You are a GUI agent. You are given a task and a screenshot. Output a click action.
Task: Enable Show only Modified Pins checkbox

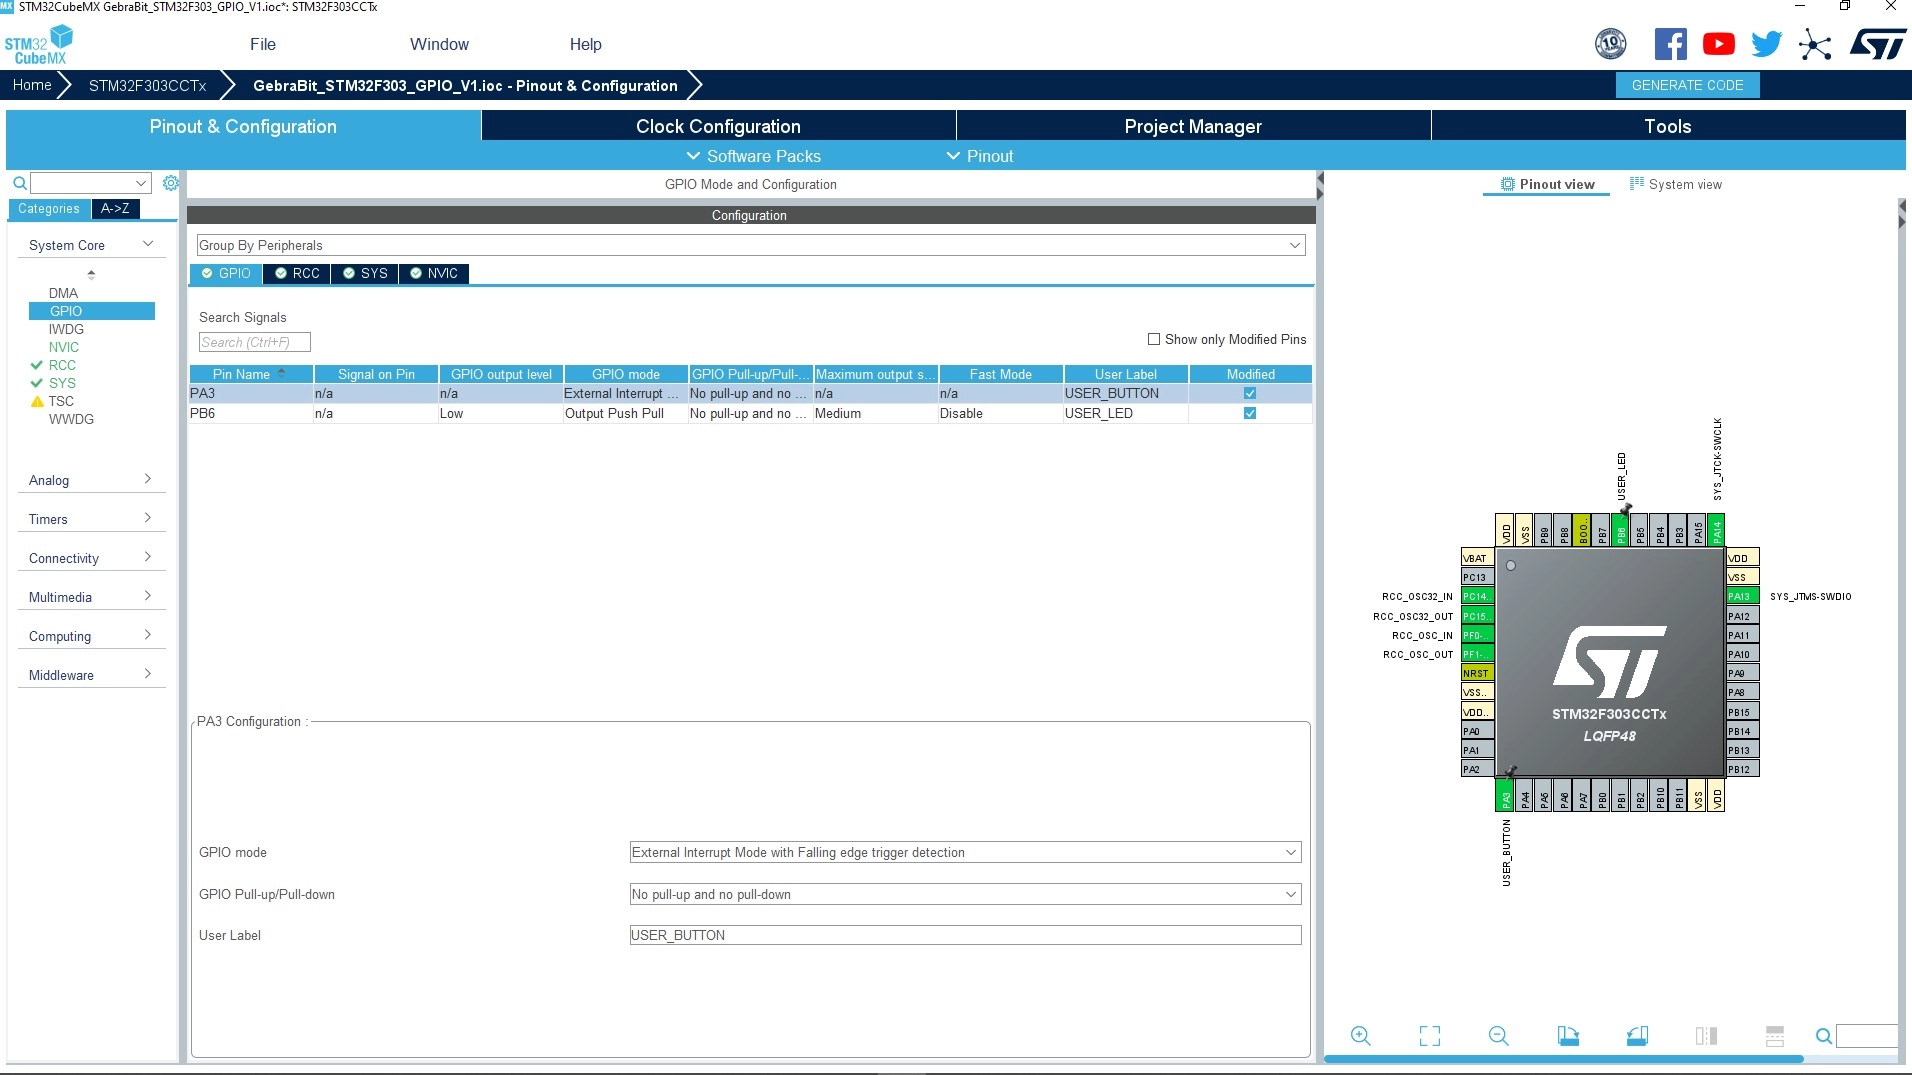tap(1154, 339)
